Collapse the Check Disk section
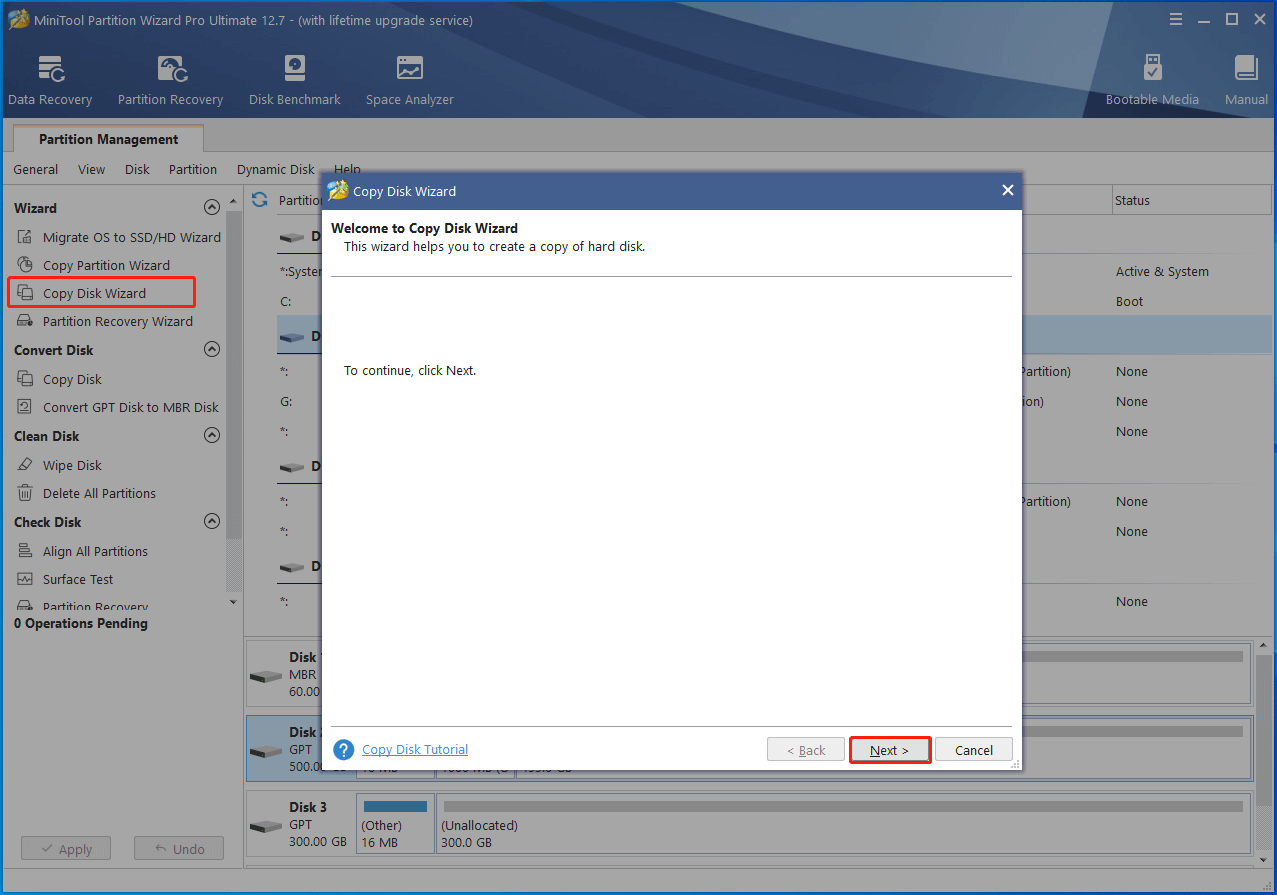 (212, 521)
